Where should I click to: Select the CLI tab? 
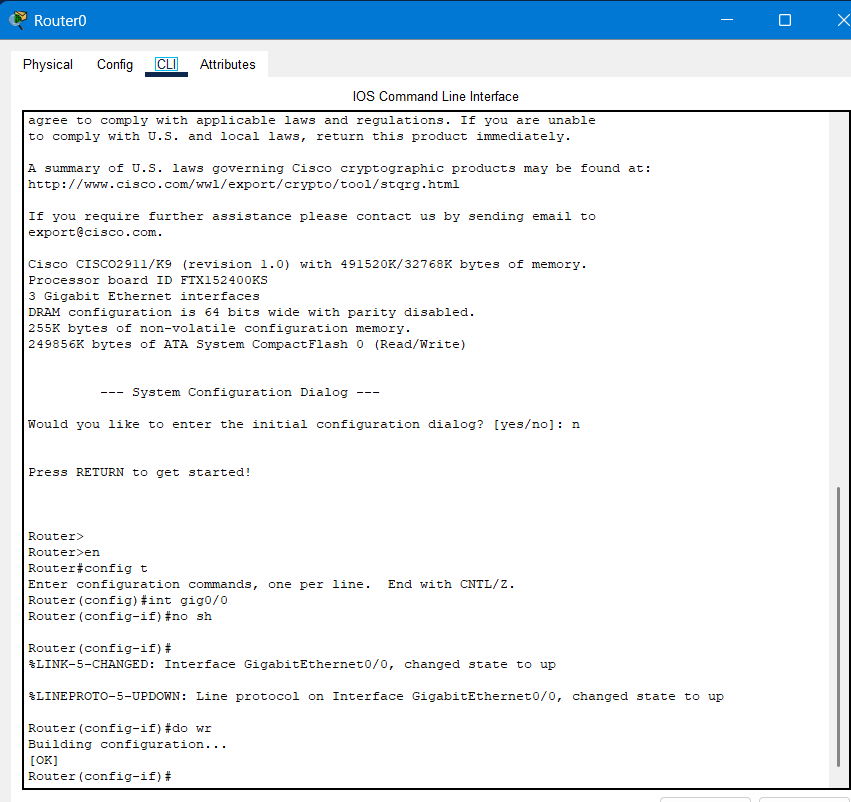coord(166,65)
